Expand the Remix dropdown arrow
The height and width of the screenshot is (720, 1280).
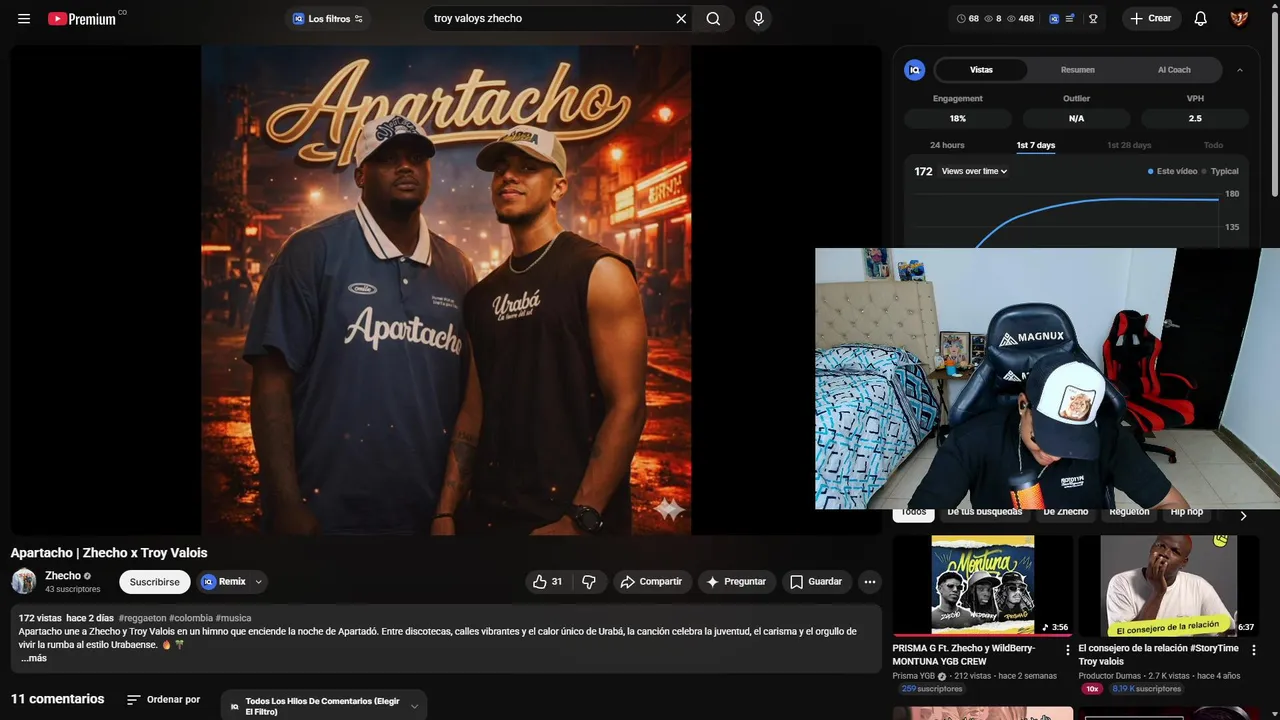tap(259, 582)
